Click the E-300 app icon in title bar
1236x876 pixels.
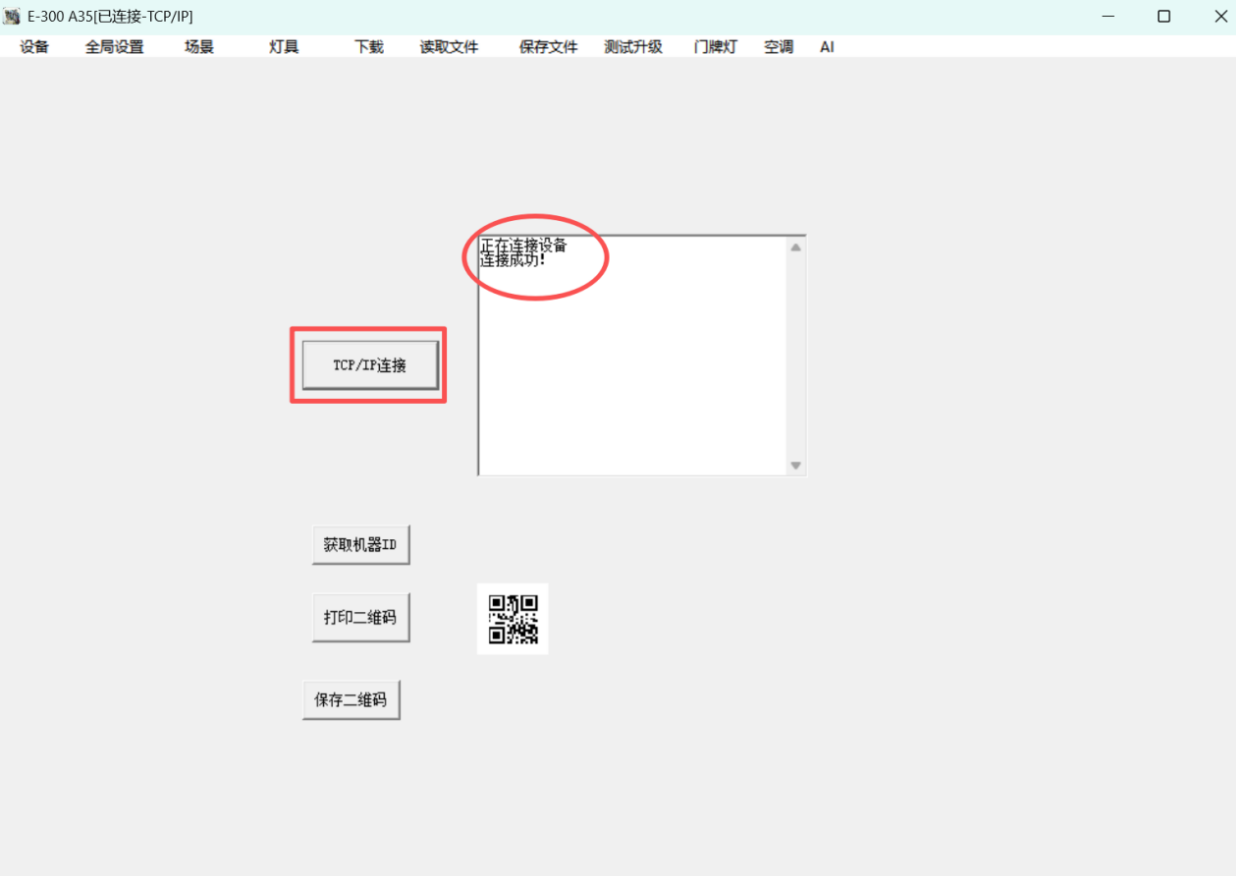tap(12, 16)
